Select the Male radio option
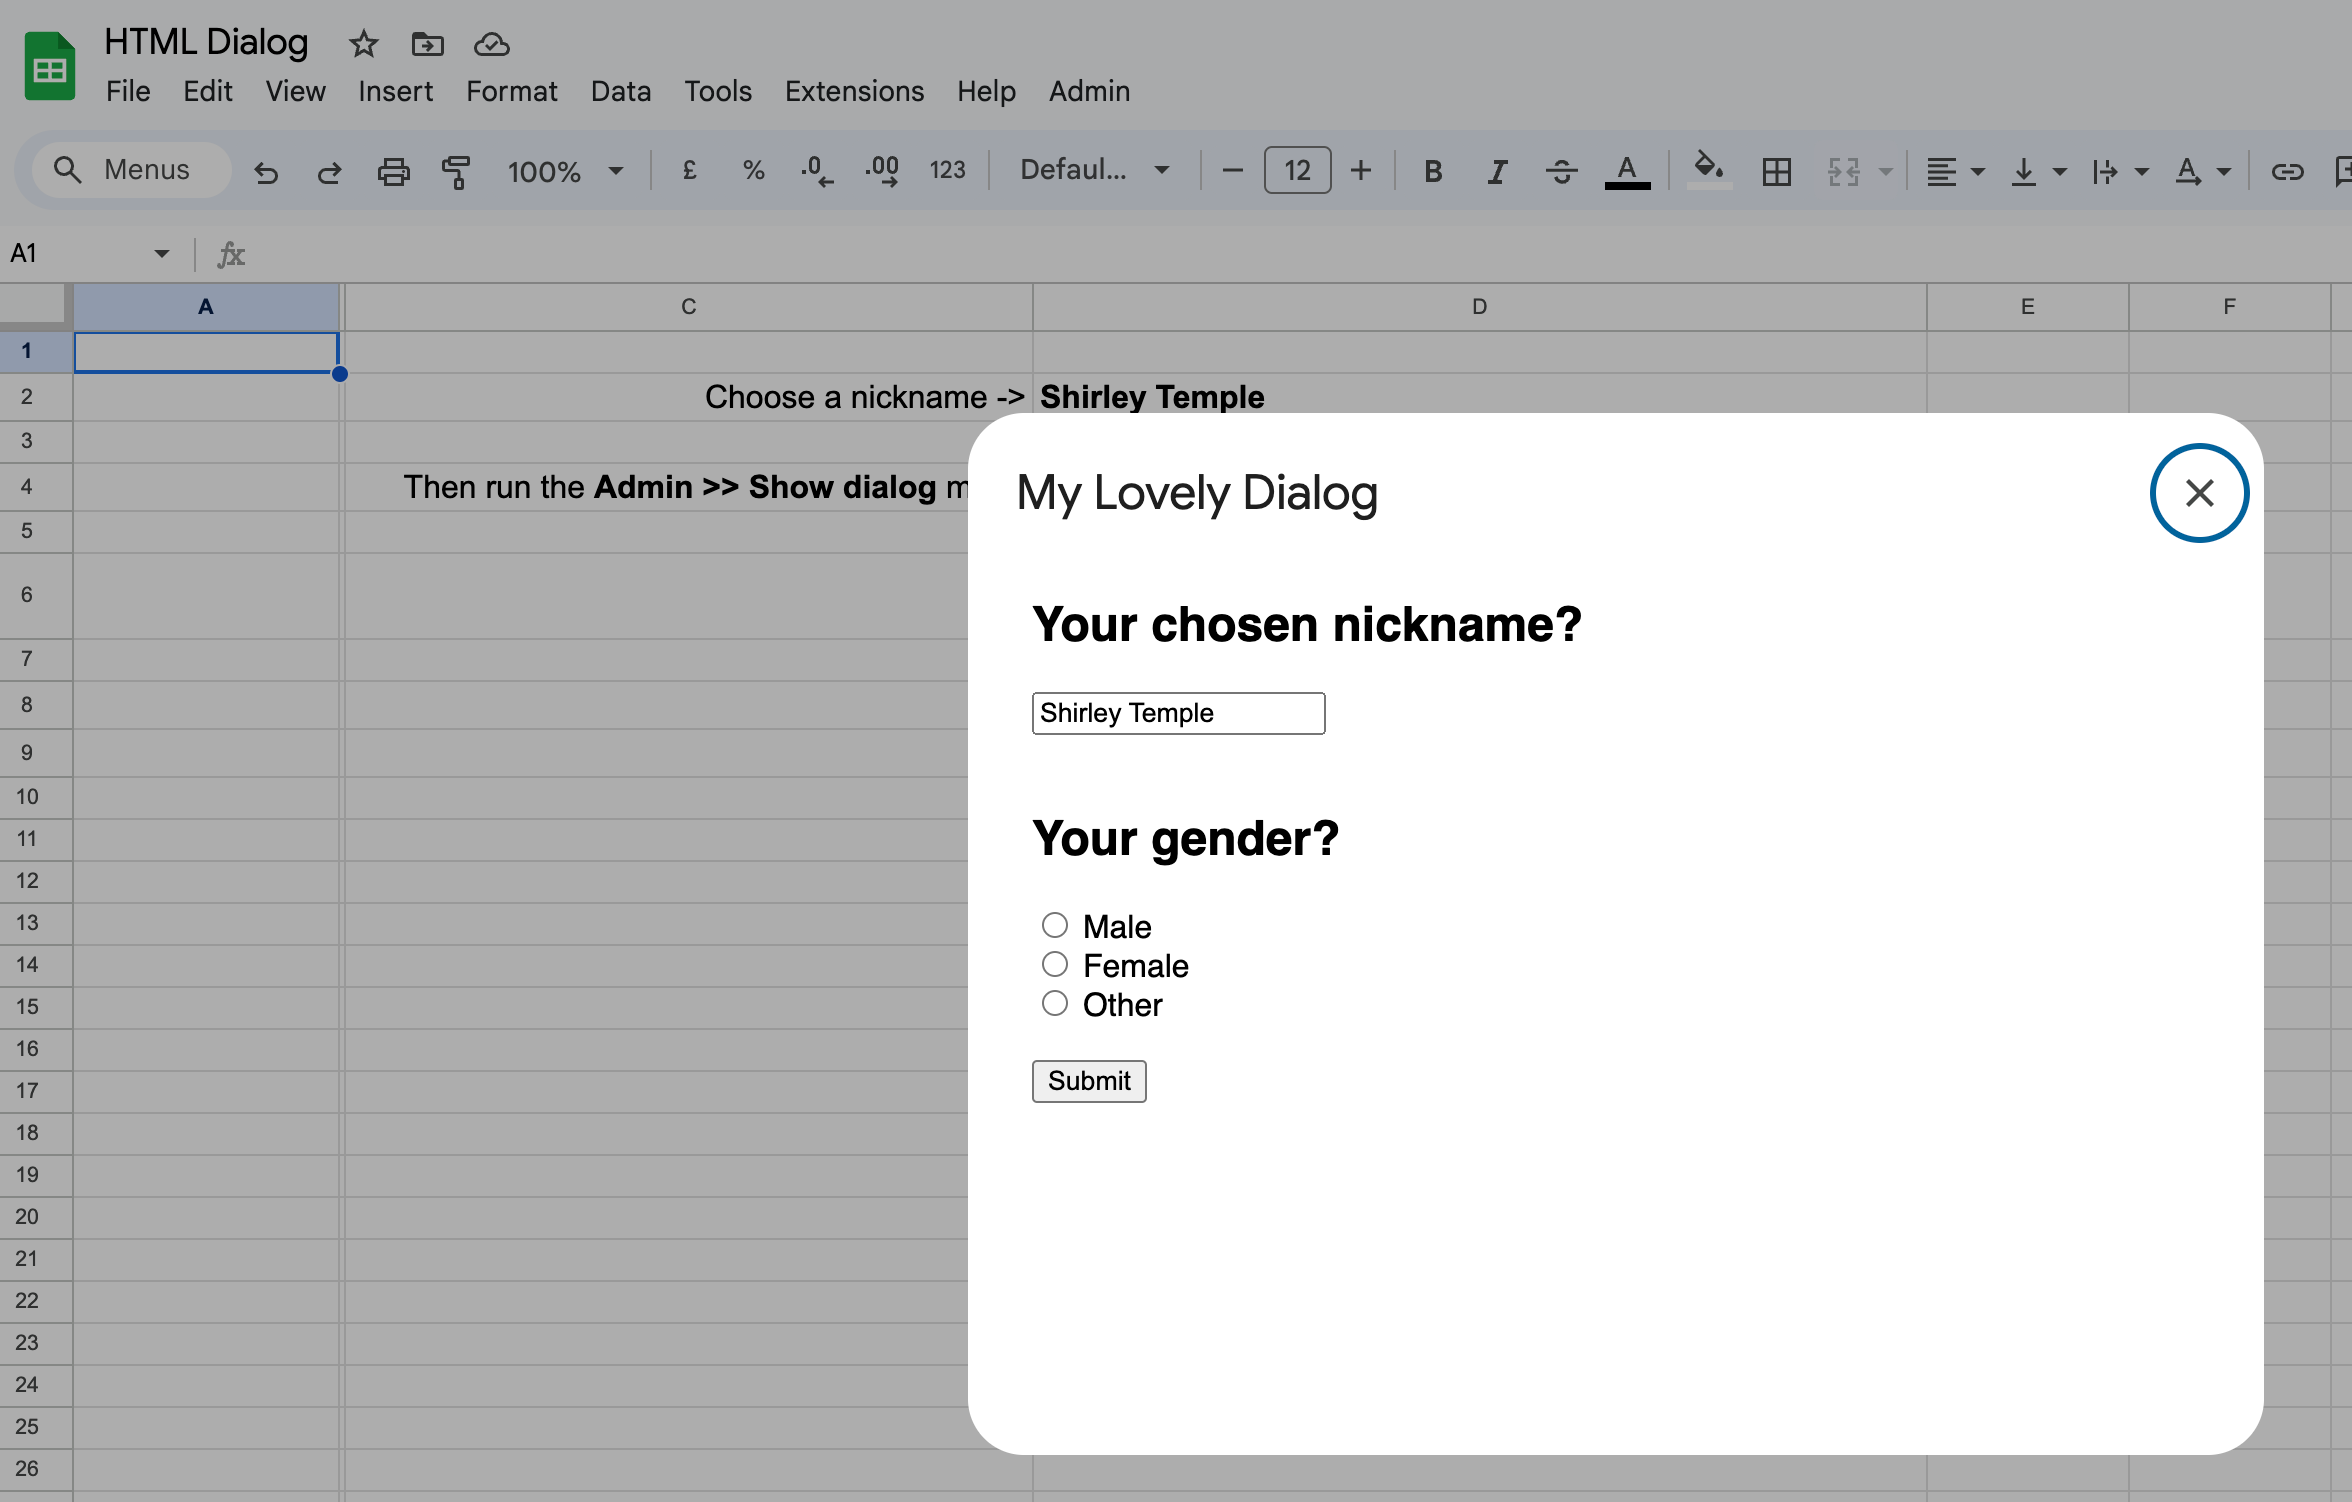Image resolution: width=2352 pixels, height=1502 pixels. click(1055, 925)
